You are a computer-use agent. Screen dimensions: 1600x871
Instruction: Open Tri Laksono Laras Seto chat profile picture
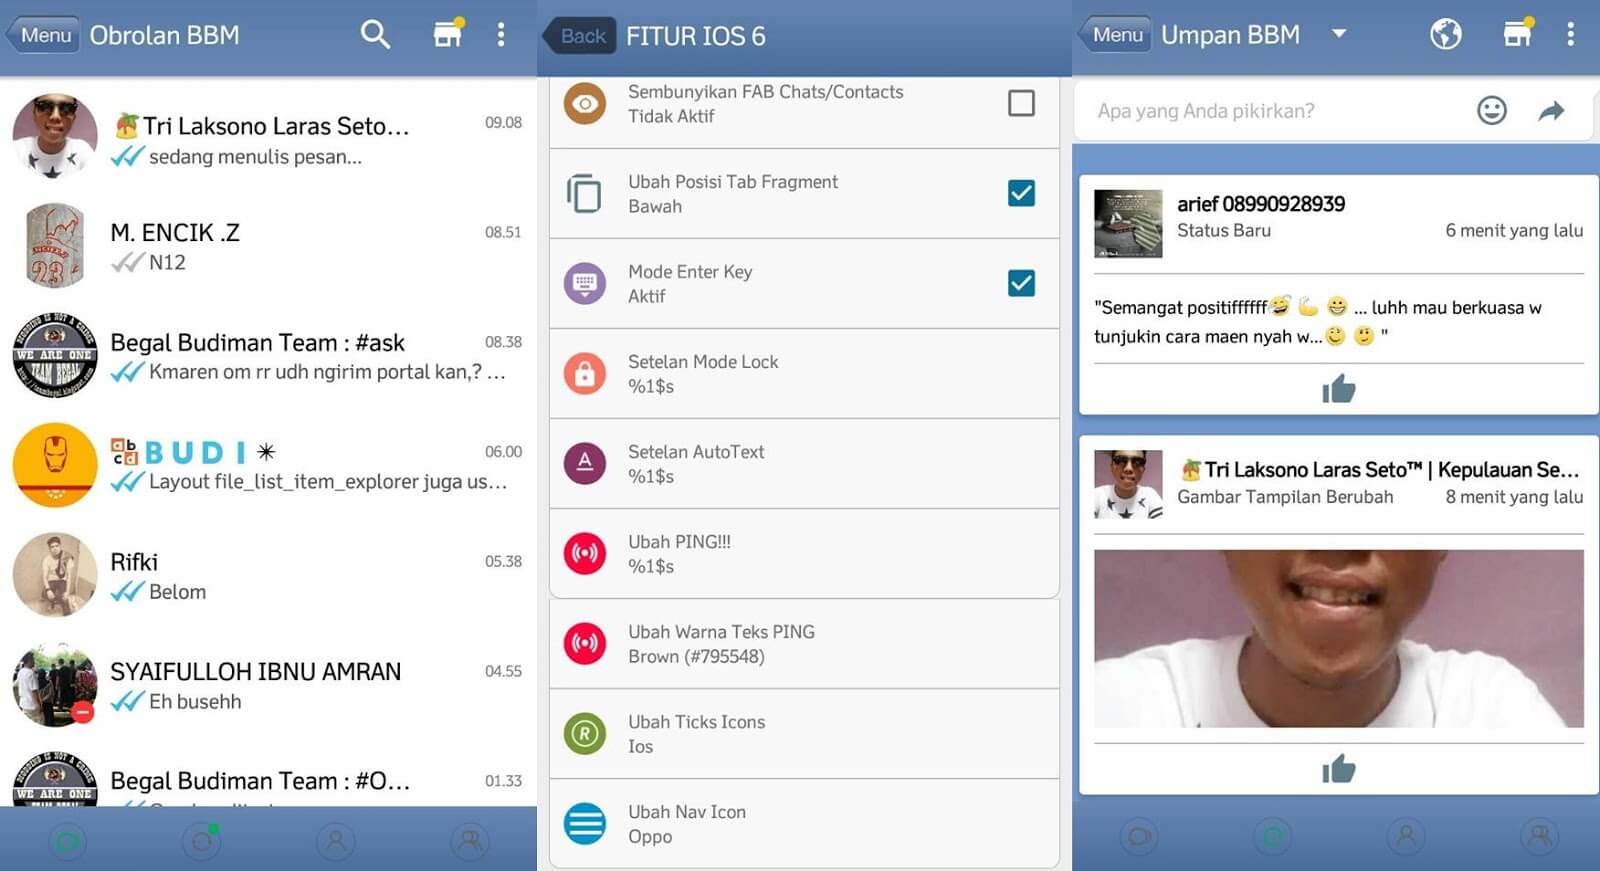pos(55,137)
